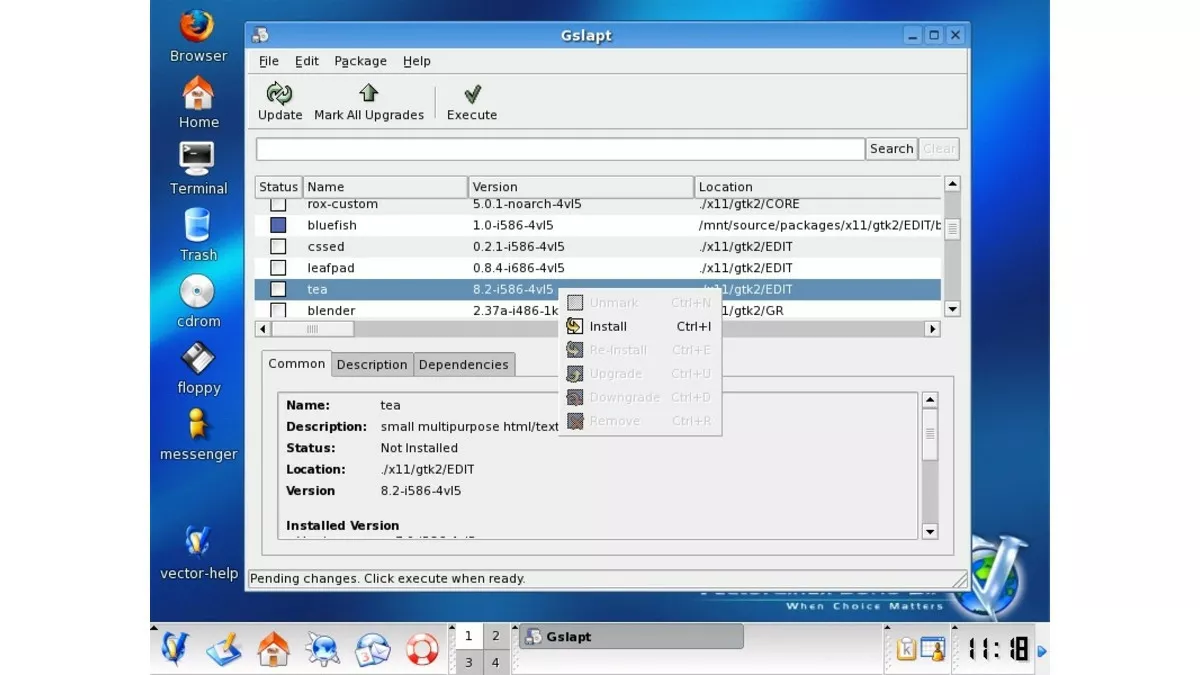
Task: Sort by the Location column header
Action: point(818,187)
